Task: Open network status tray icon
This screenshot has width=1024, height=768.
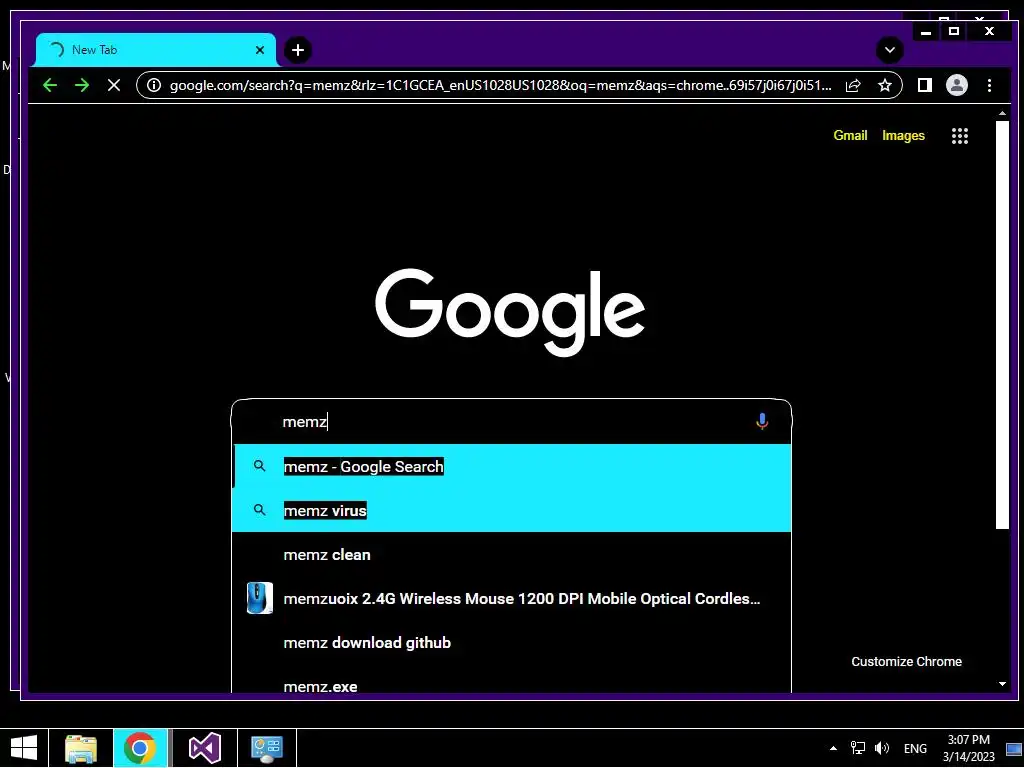Action: coord(857,748)
